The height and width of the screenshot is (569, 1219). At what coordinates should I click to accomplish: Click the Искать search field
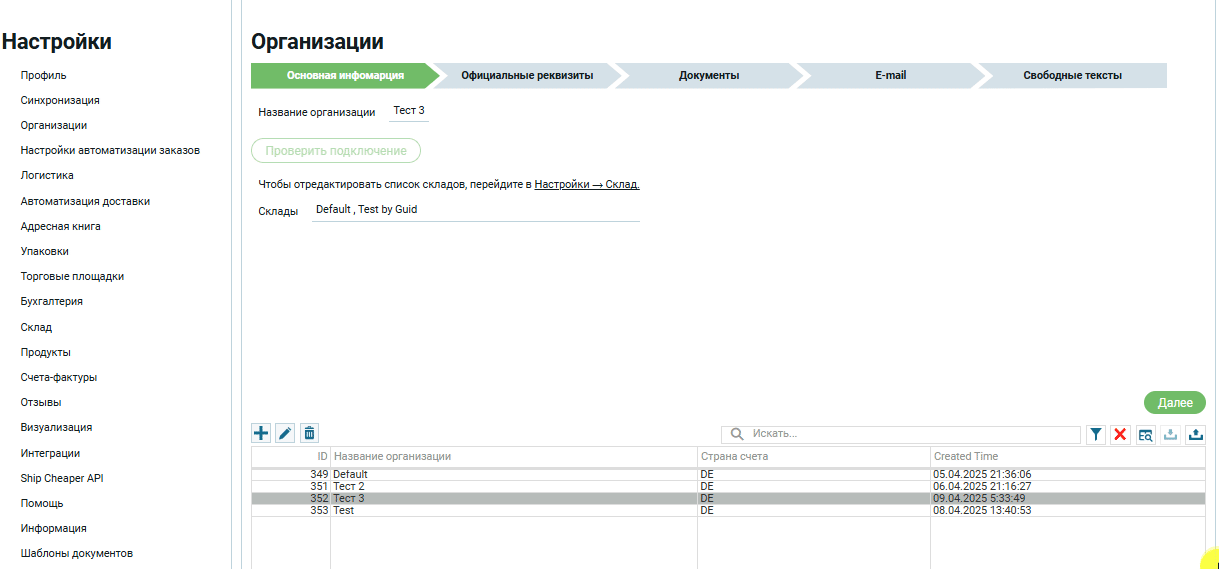click(x=912, y=434)
